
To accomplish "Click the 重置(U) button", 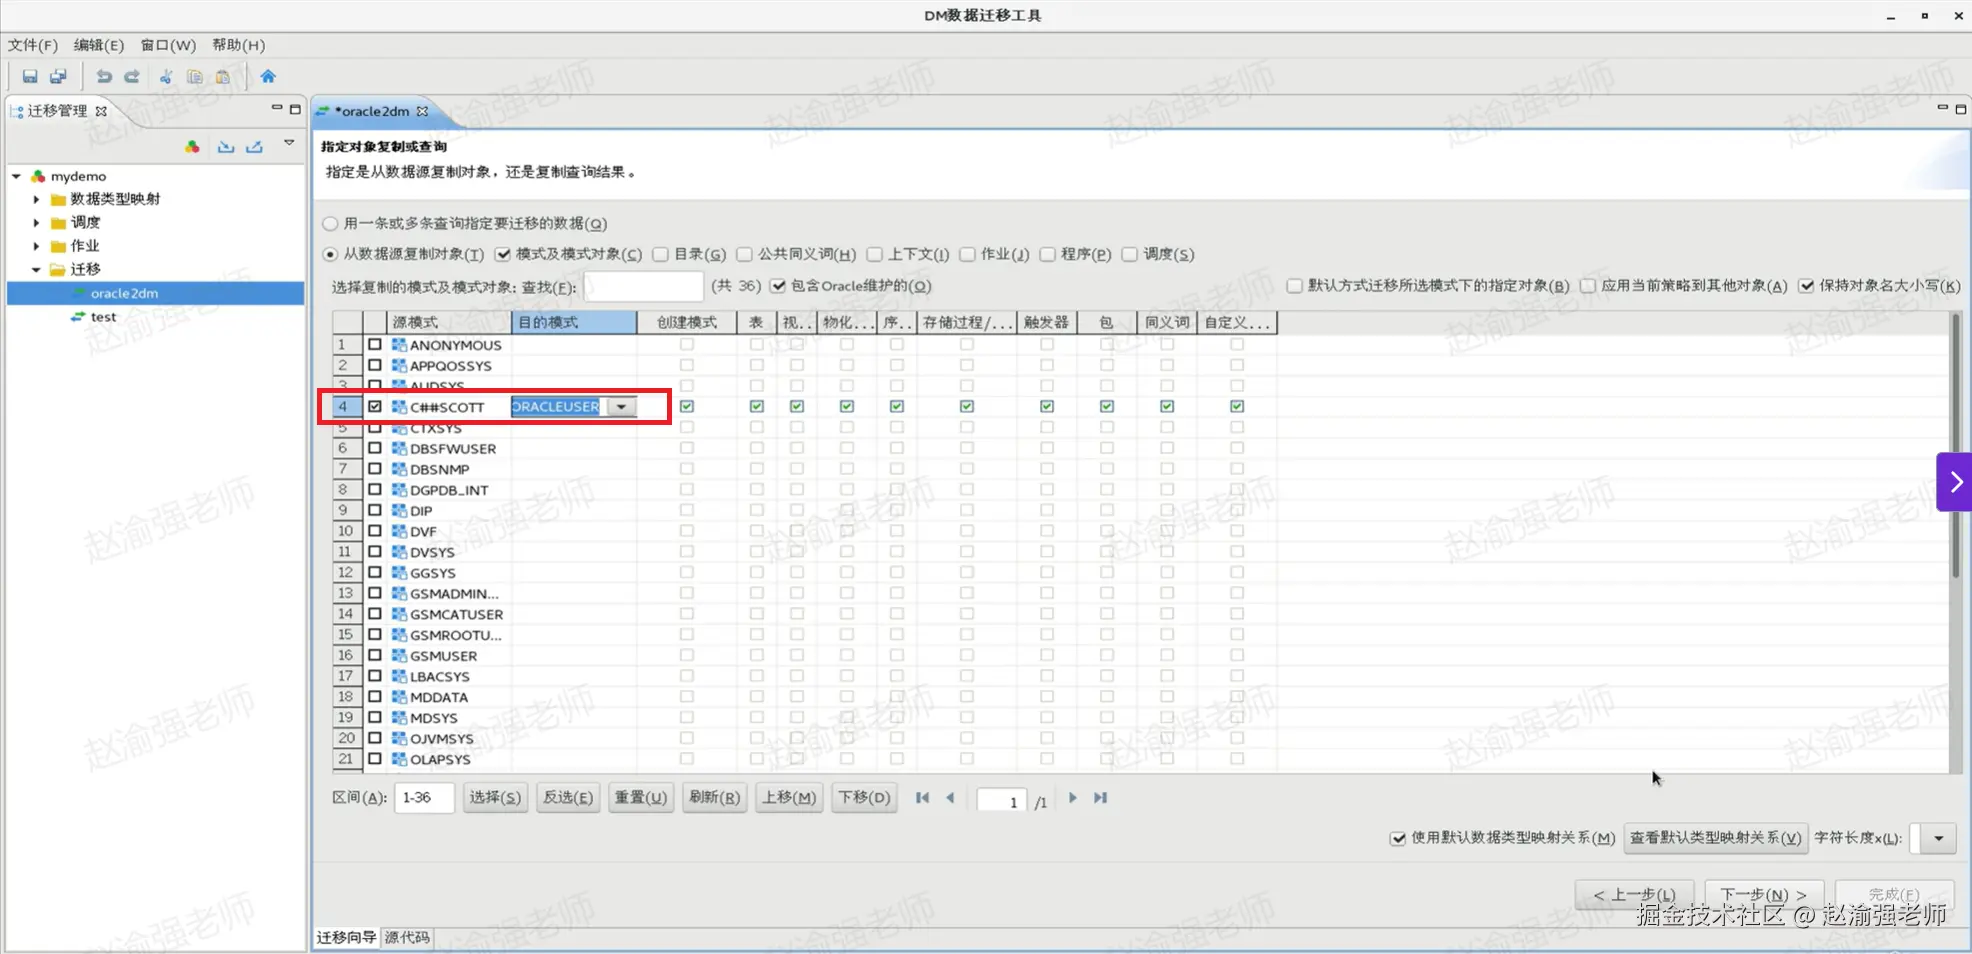I will coord(641,797).
